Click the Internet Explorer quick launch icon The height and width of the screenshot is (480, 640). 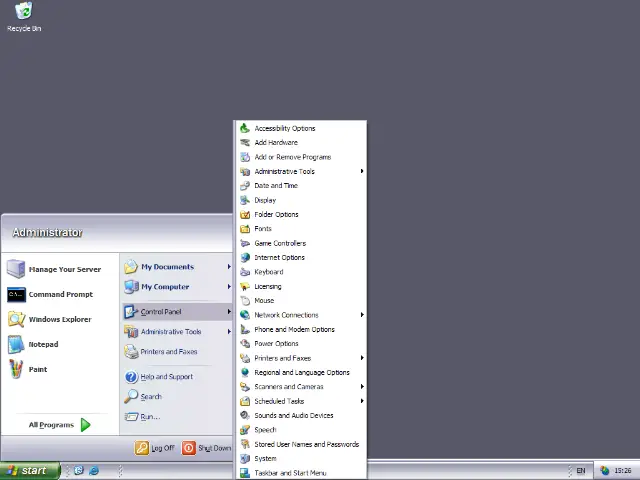[94, 471]
